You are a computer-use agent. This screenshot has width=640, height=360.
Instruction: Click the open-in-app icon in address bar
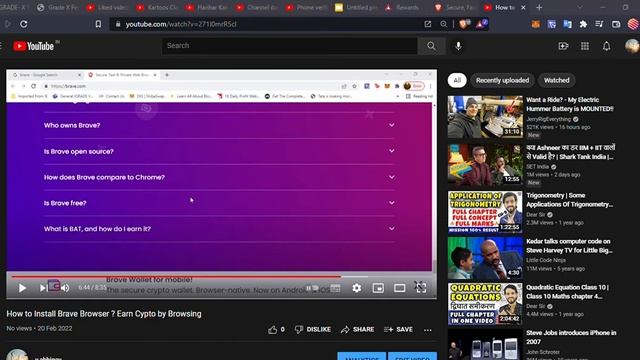click(x=428, y=24)
